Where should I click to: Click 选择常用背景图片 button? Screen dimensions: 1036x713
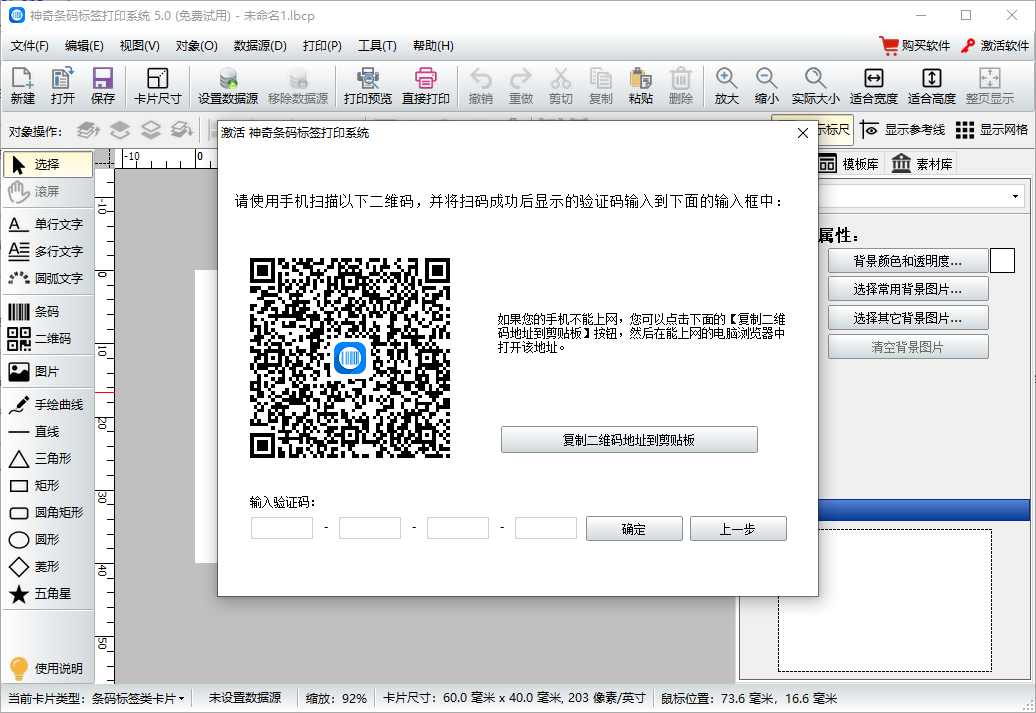908,289
